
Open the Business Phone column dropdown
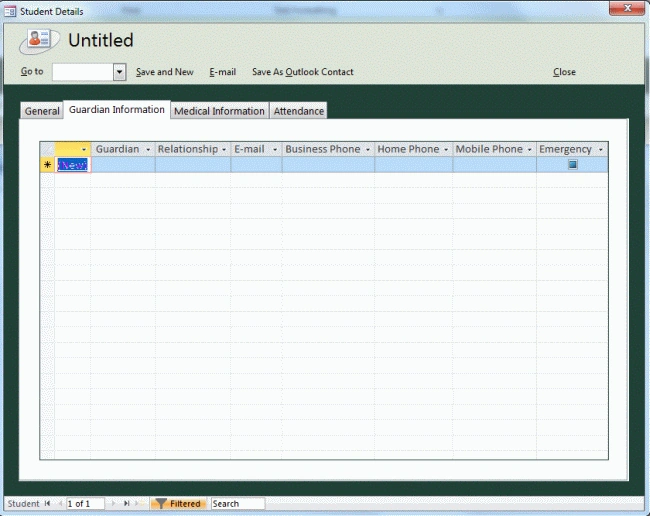click(x=367, y=150)
